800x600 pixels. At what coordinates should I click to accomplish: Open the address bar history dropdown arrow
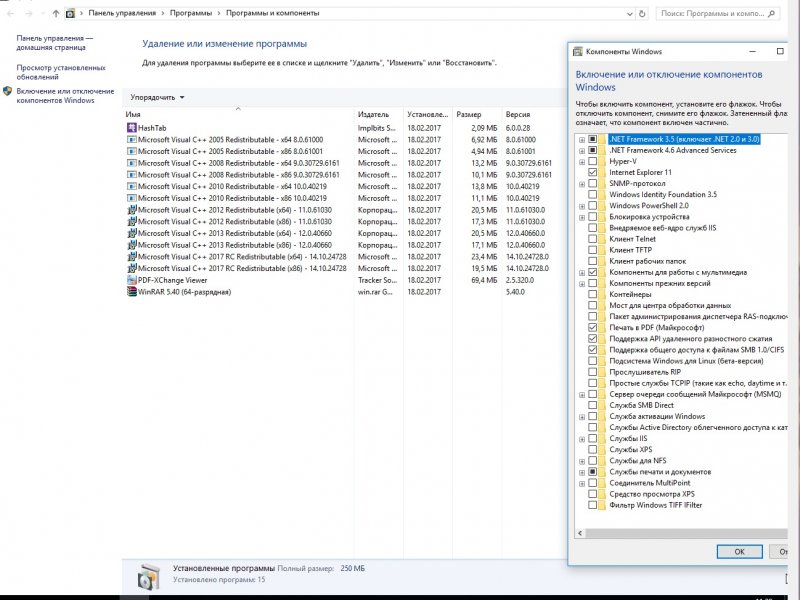(630, 14)
